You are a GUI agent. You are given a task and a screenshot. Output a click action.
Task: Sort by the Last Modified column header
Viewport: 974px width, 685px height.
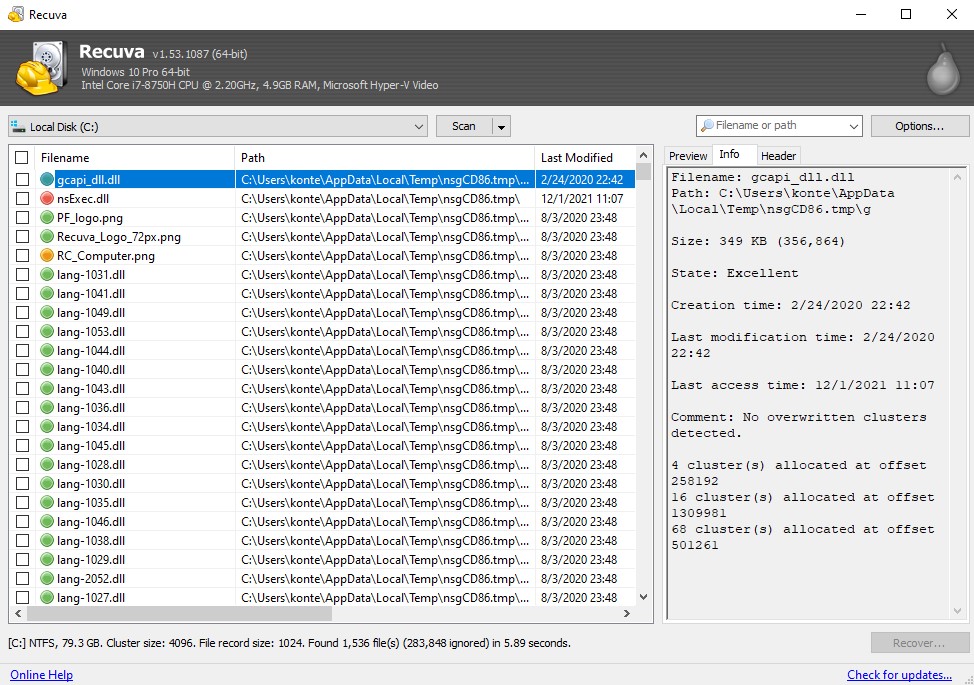pyautogui.click(x=585, y=158)
